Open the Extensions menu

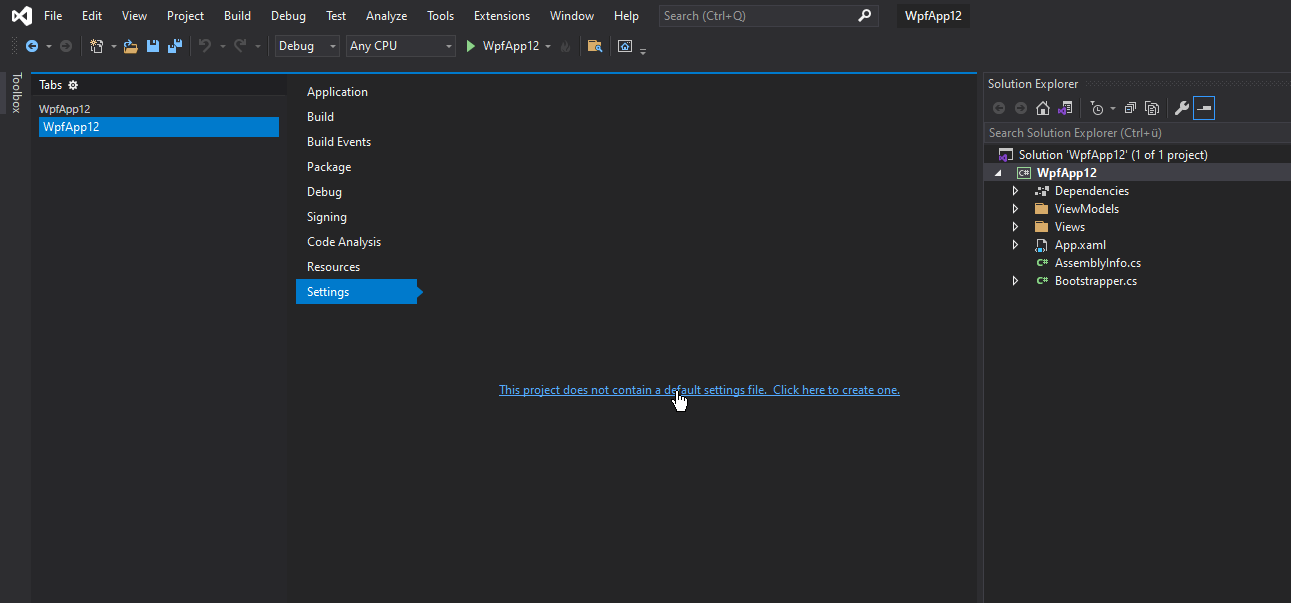coord(502,16)
